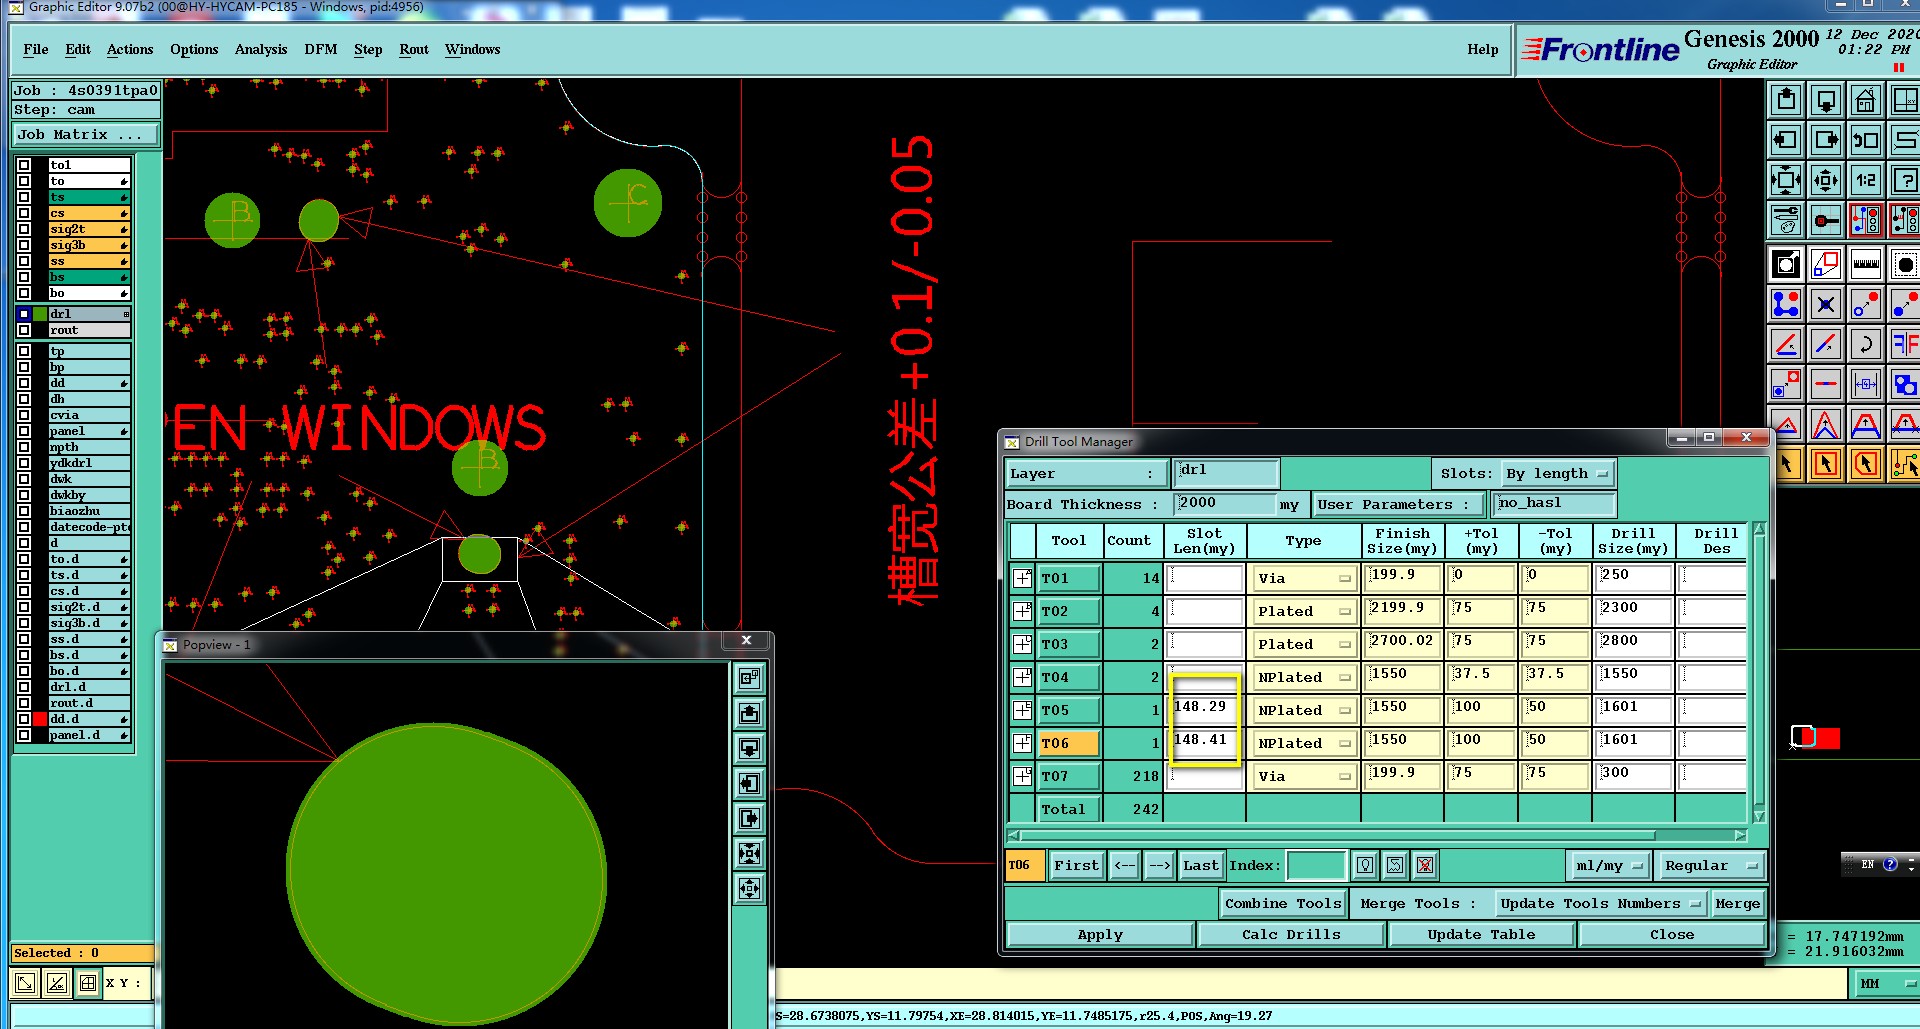The height and width of the screenshot is (1029, 1920).
Task: Toggle the checkbox for layer rout
Action: [24, 330]
